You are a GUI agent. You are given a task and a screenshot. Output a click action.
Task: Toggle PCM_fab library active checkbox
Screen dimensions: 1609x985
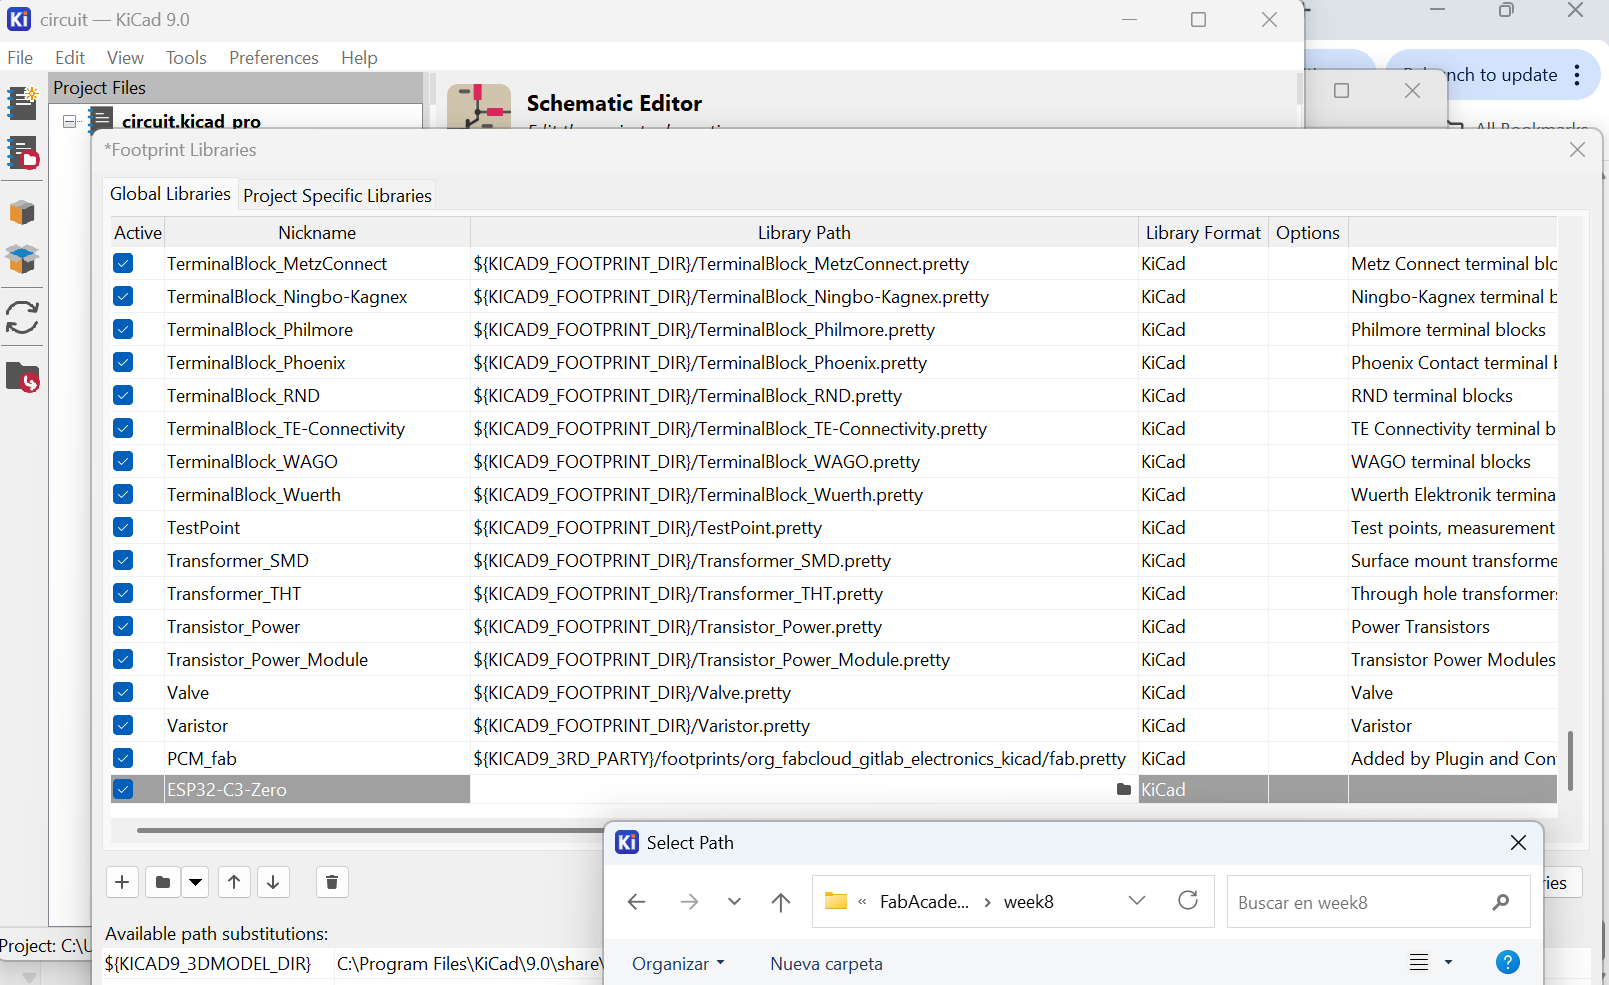(123, 758)
